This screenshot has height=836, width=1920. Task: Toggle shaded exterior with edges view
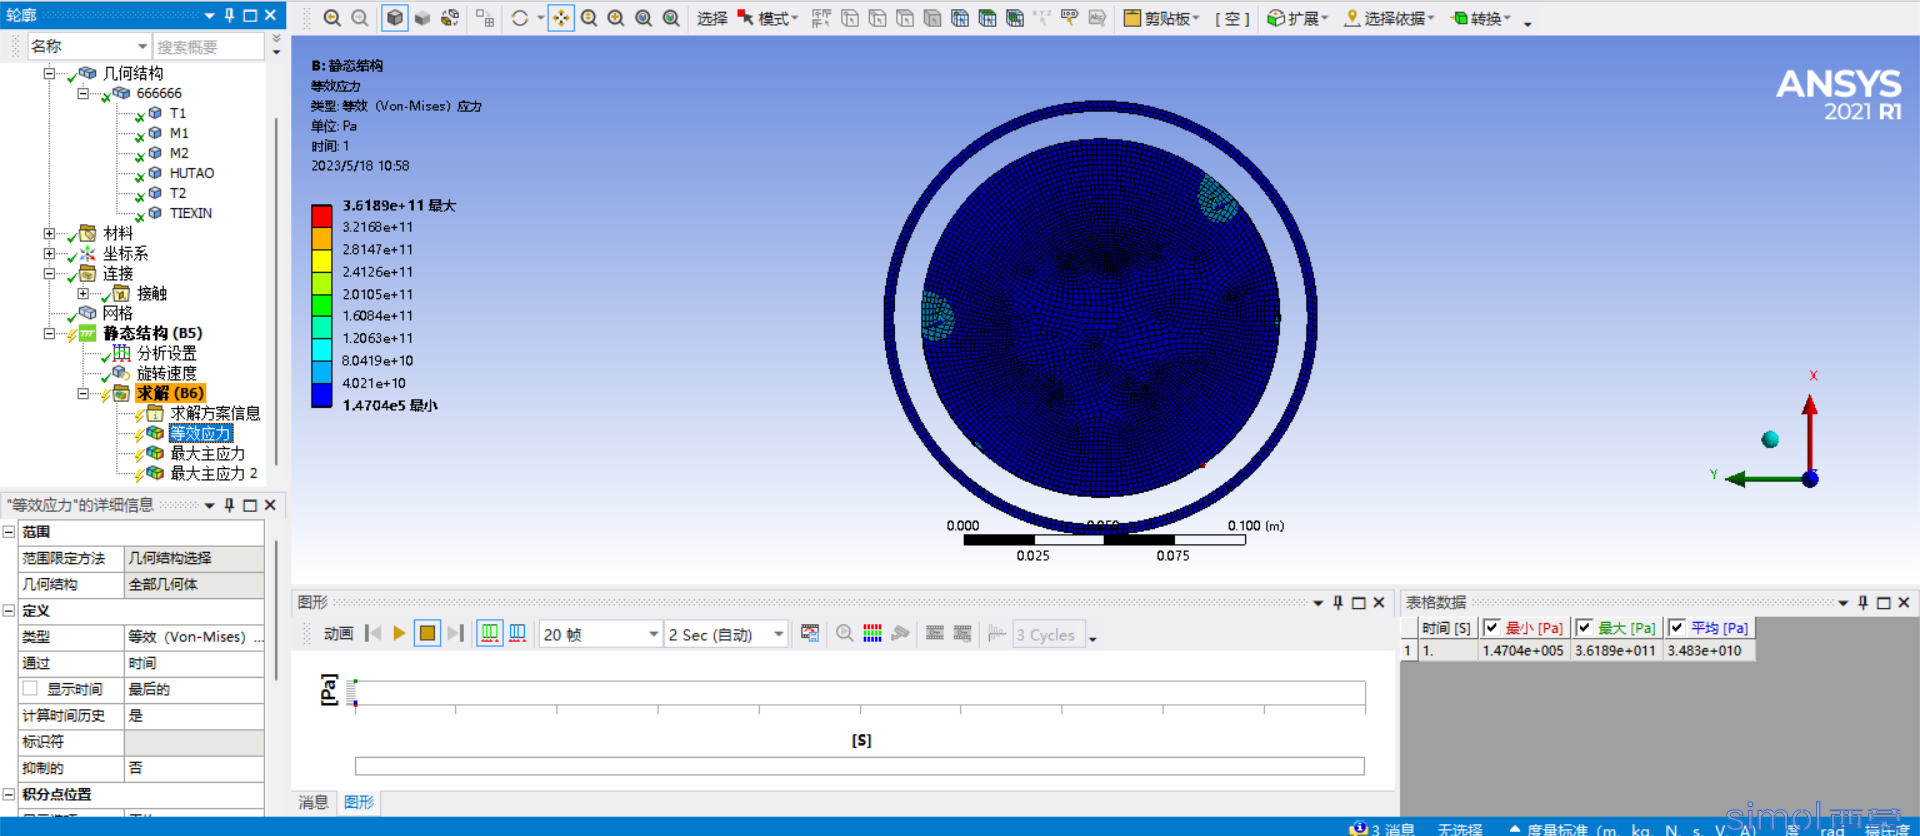[395, 18]
